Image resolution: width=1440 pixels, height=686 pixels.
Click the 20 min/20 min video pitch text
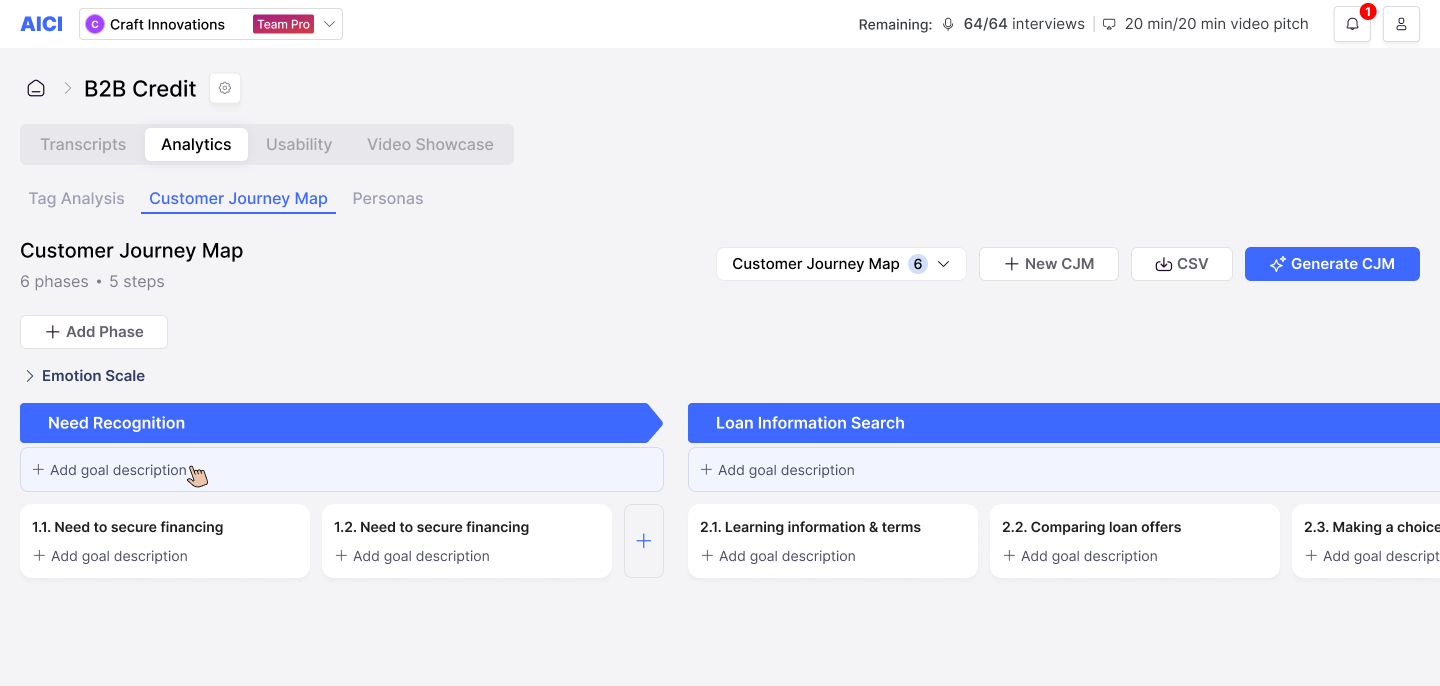[1216, 24]
